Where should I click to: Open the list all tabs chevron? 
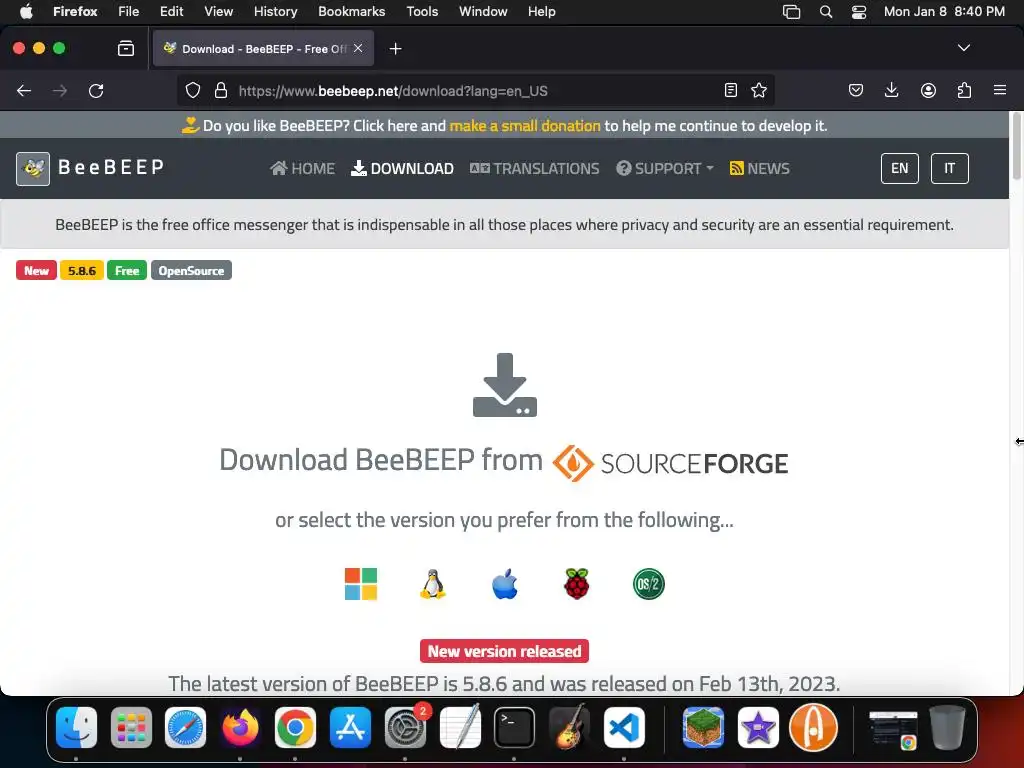point(963,48)
